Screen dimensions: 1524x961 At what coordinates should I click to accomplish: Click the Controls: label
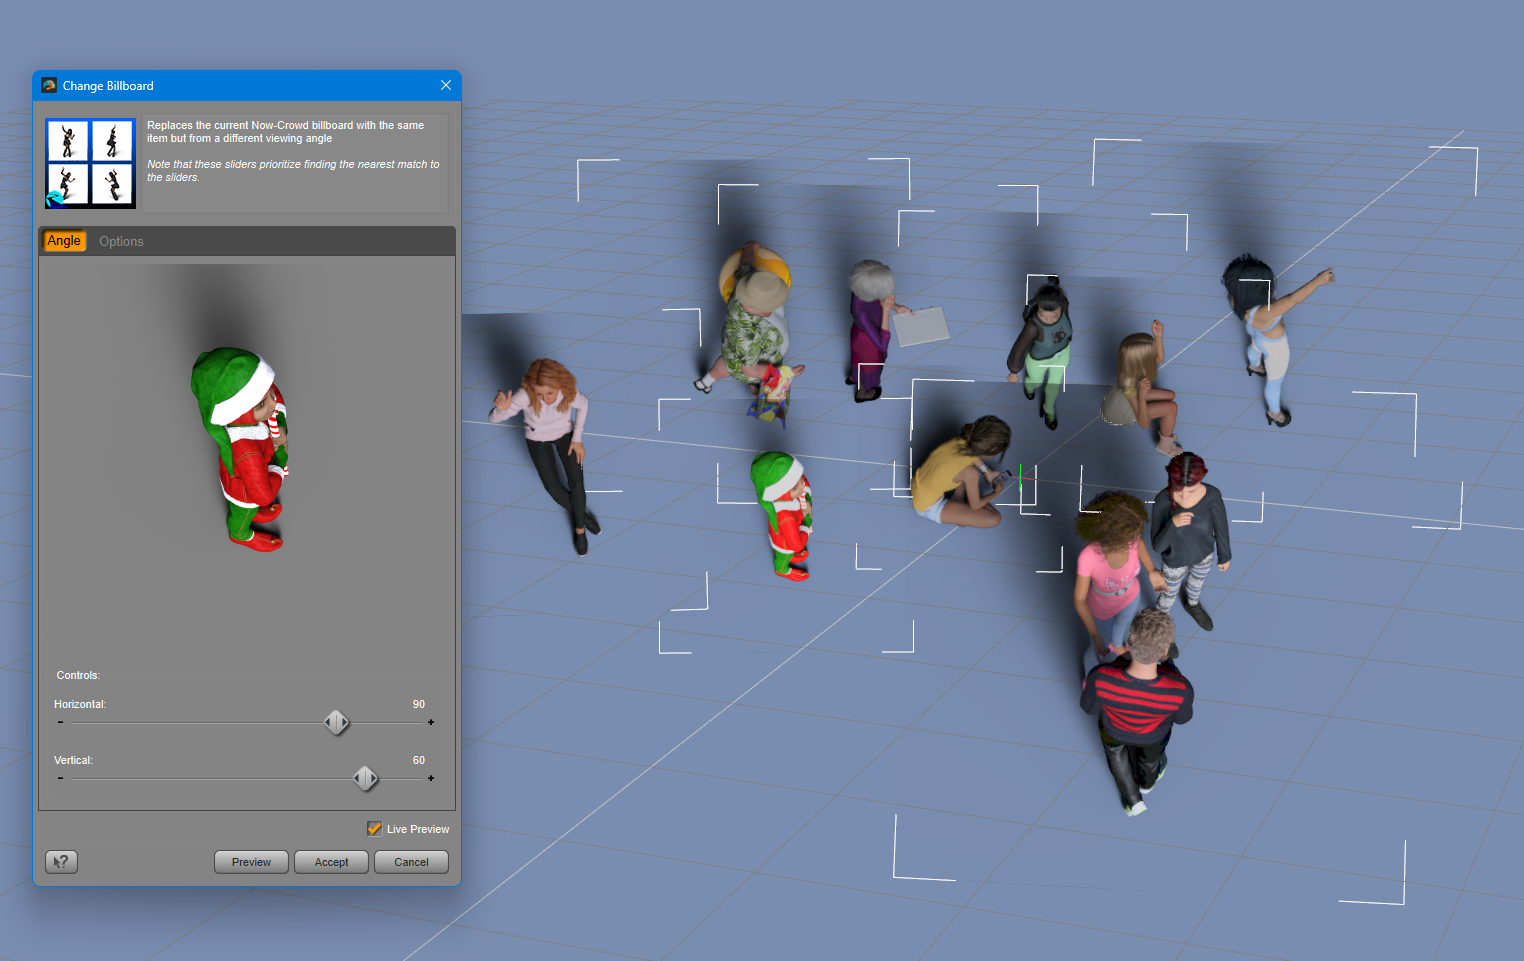(x=78, y=676)
